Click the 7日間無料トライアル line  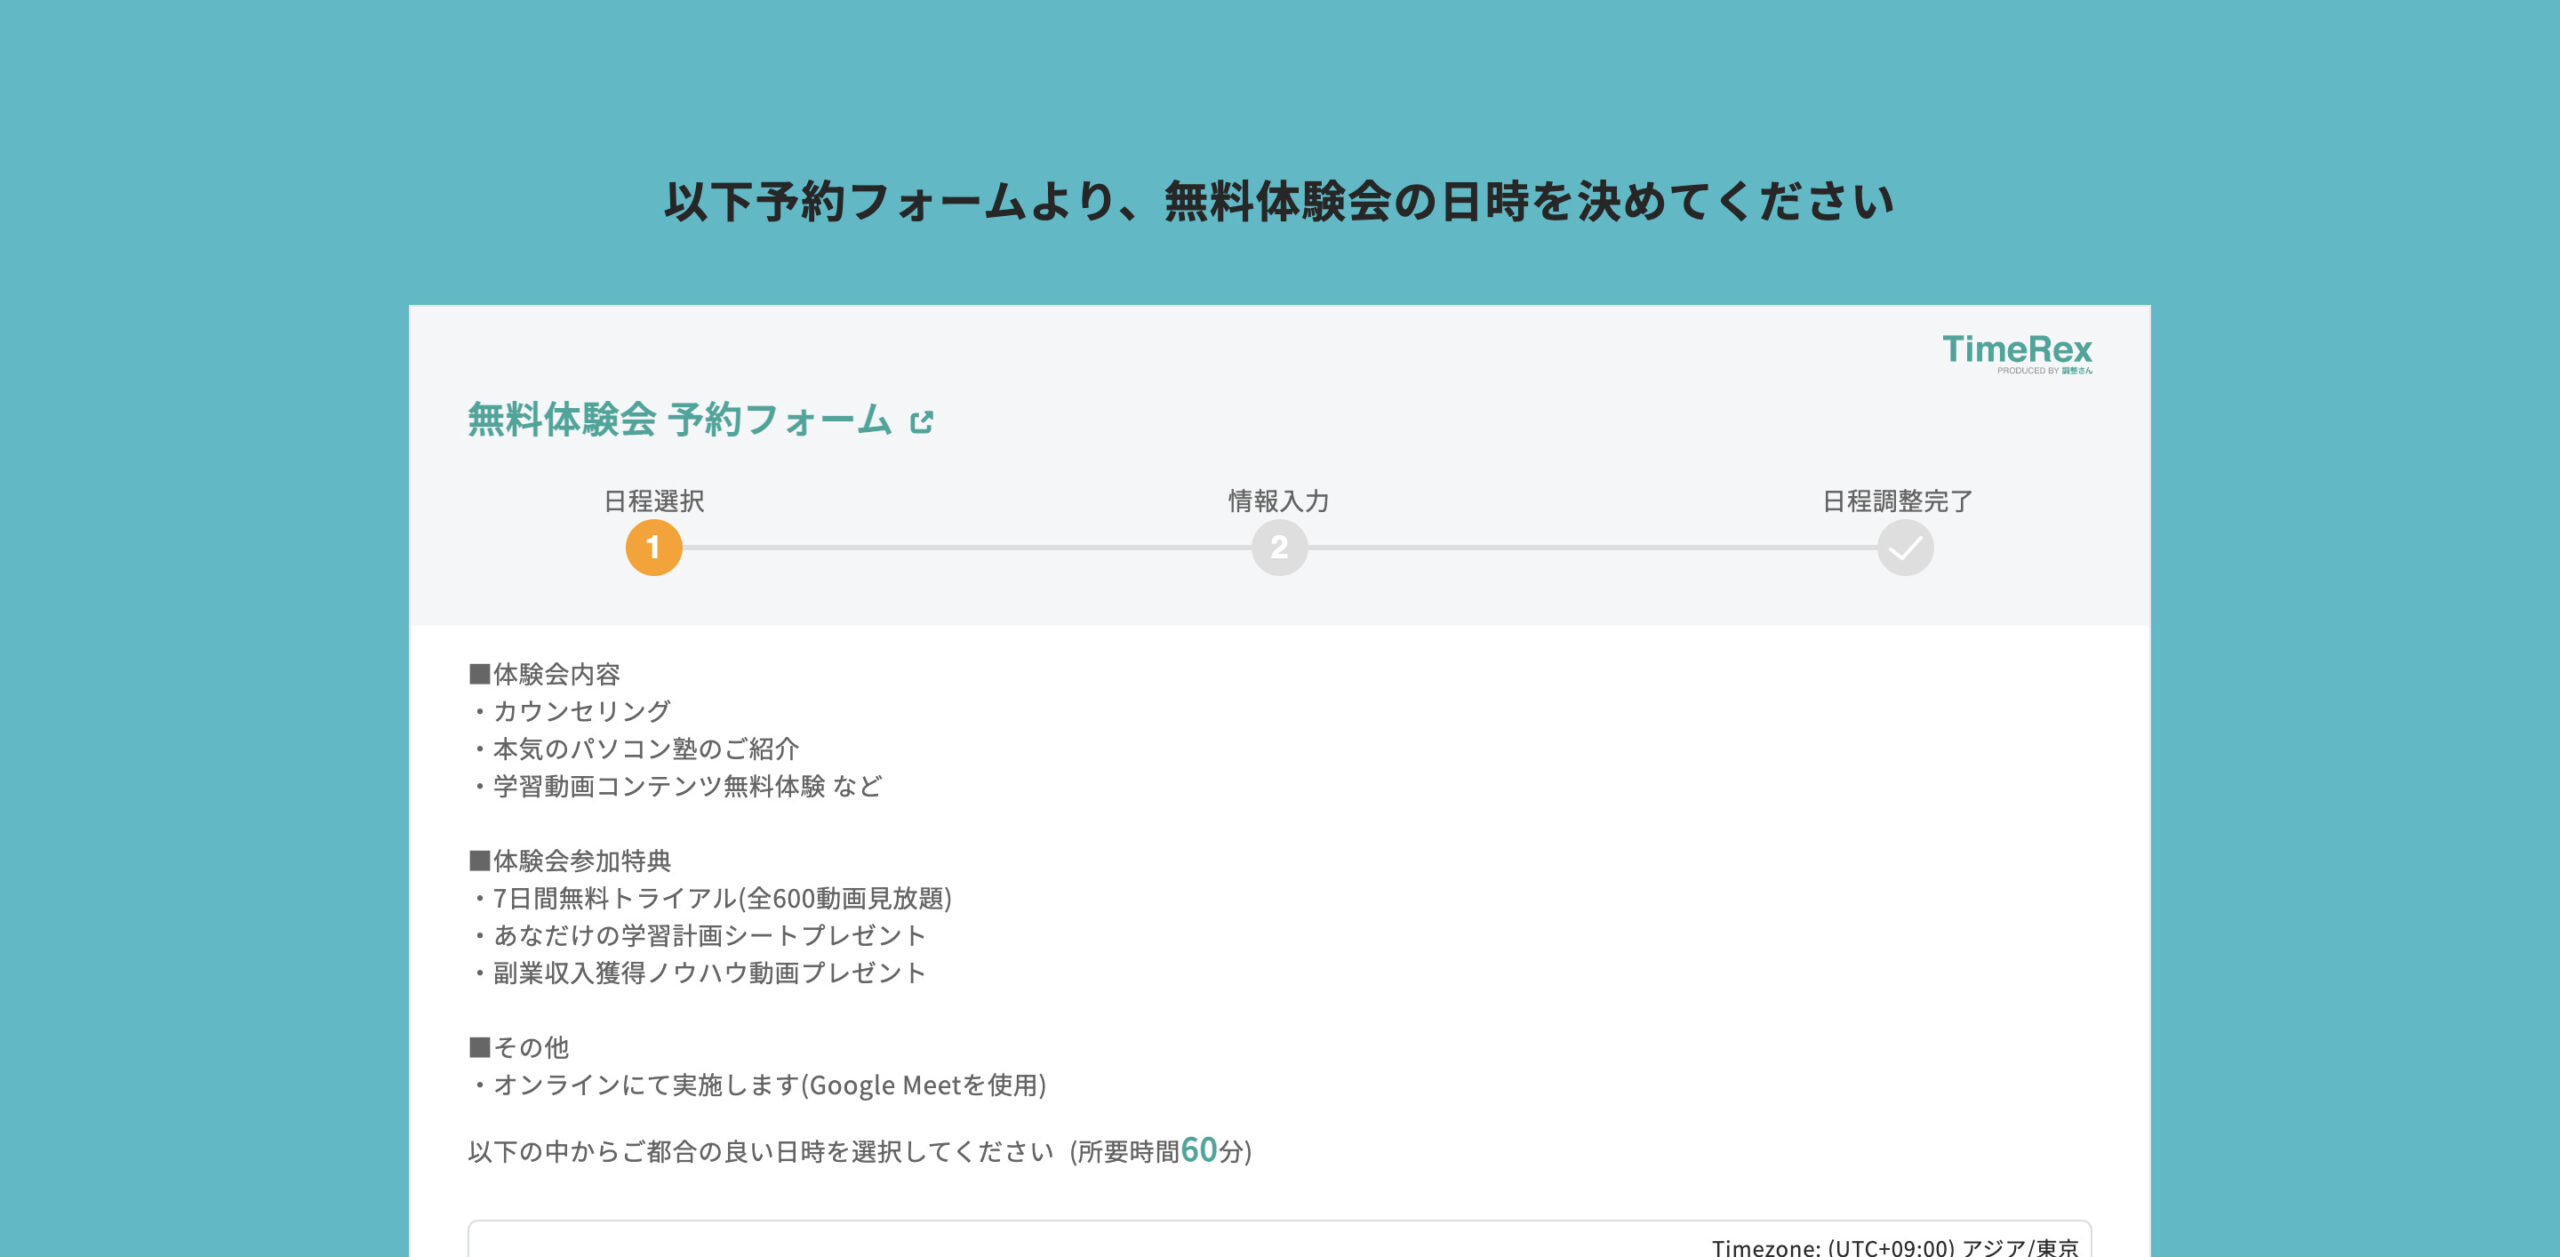pyautogui.click(x=711, y=898)
